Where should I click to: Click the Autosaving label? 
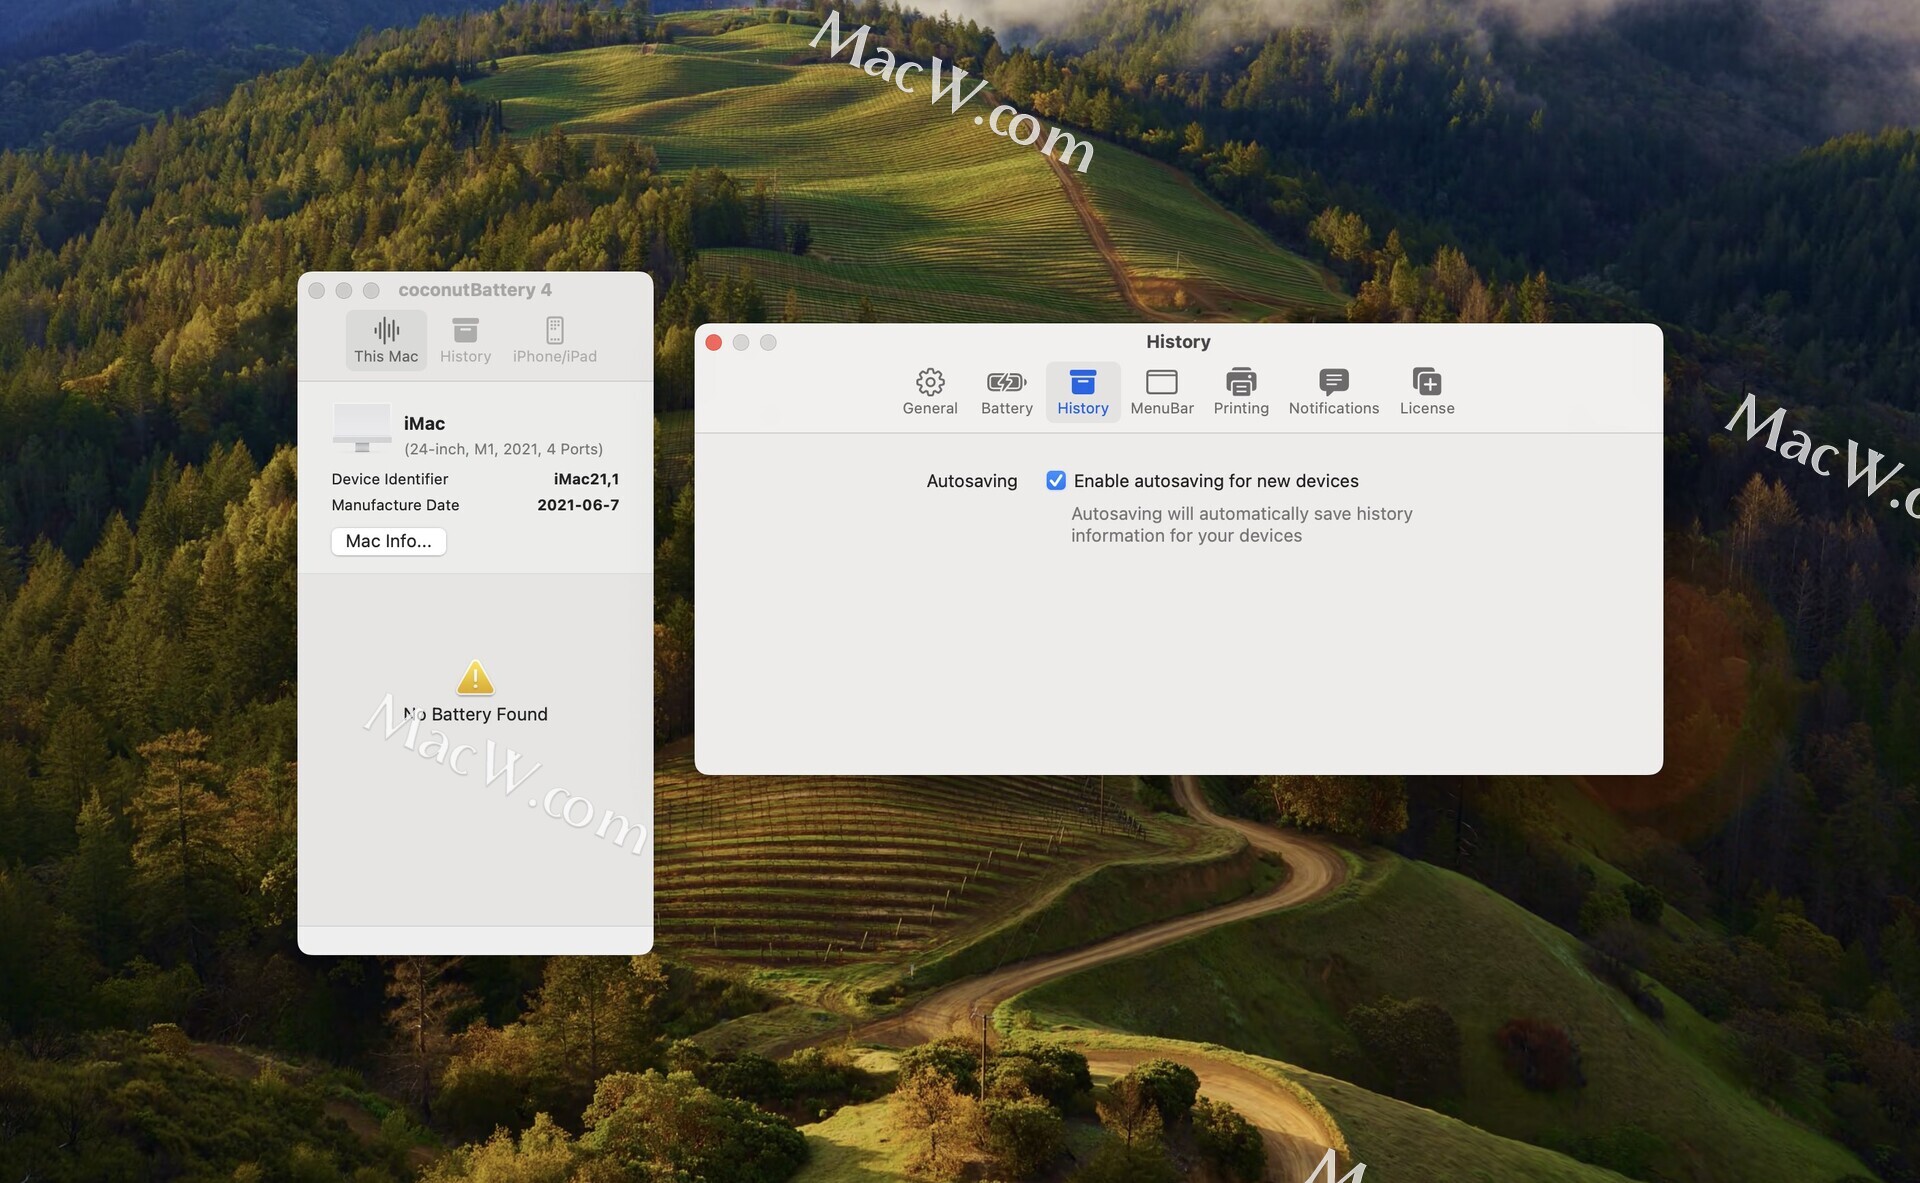coord(971,481)
